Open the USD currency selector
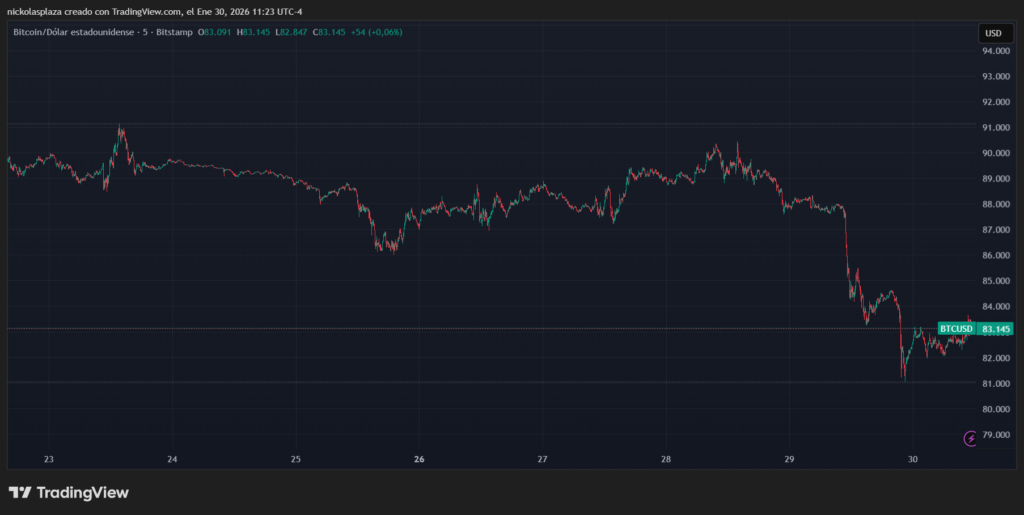Screen dimensions: 1024x515 993,33
